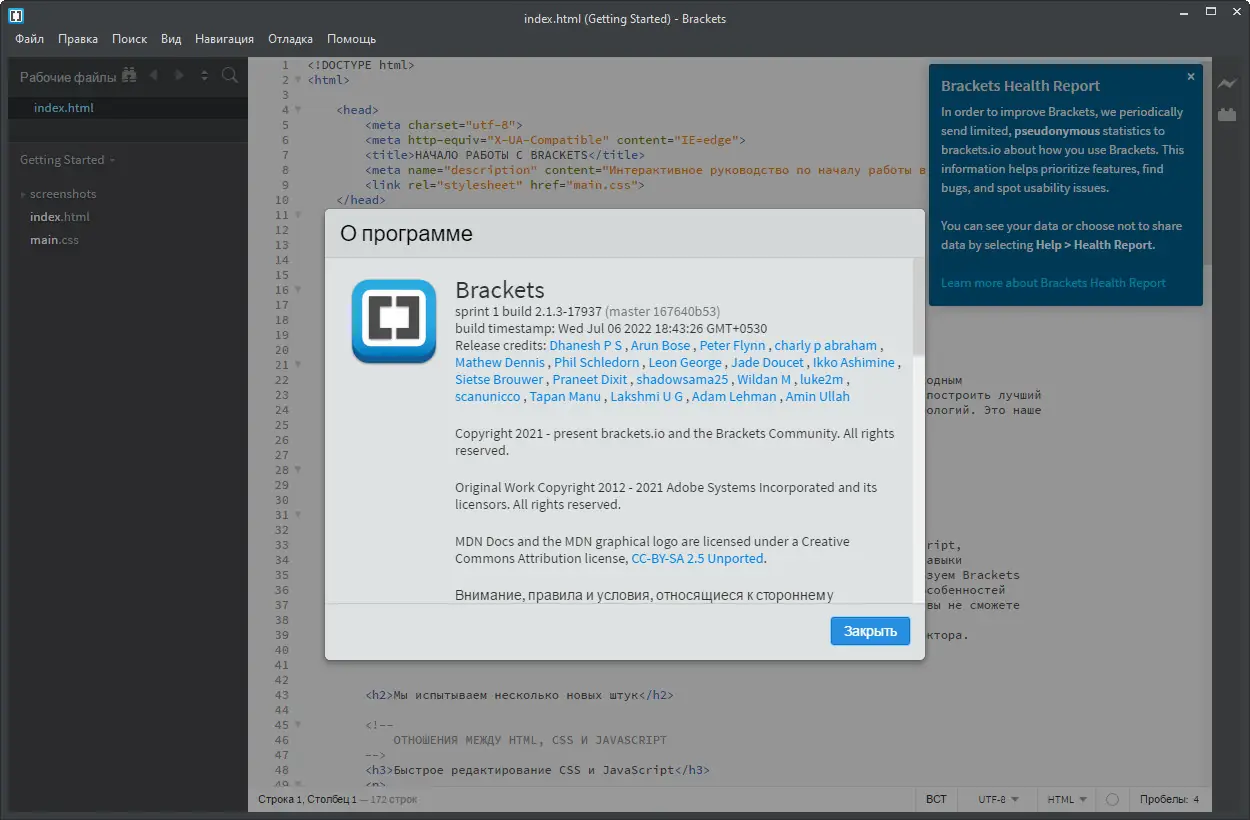Open the Tapan Manu credit link
The image size is (1250, 820).
tap(566, 396)
